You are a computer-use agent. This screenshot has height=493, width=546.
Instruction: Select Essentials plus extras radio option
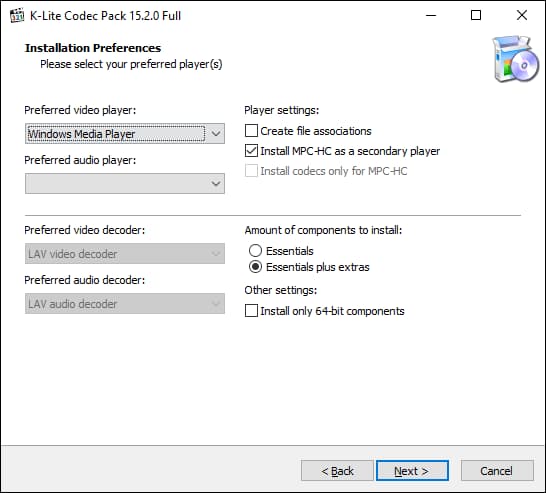coord(255,267)
